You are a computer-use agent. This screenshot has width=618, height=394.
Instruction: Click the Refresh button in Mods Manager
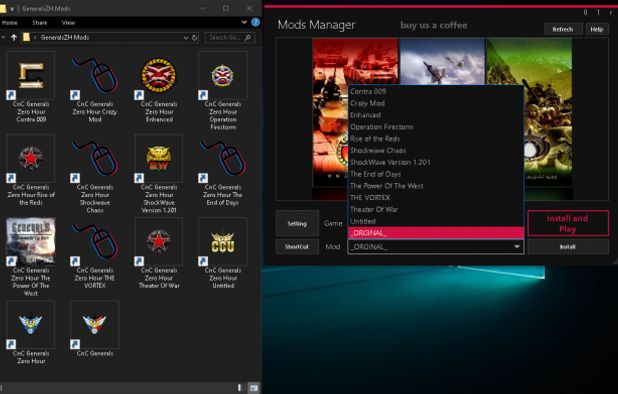click(563, 29)
